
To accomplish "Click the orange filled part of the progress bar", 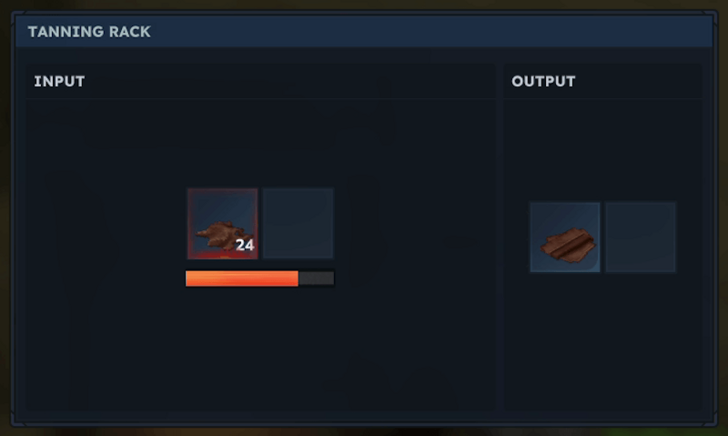I will pyautogui.click(x=242, y=279).
